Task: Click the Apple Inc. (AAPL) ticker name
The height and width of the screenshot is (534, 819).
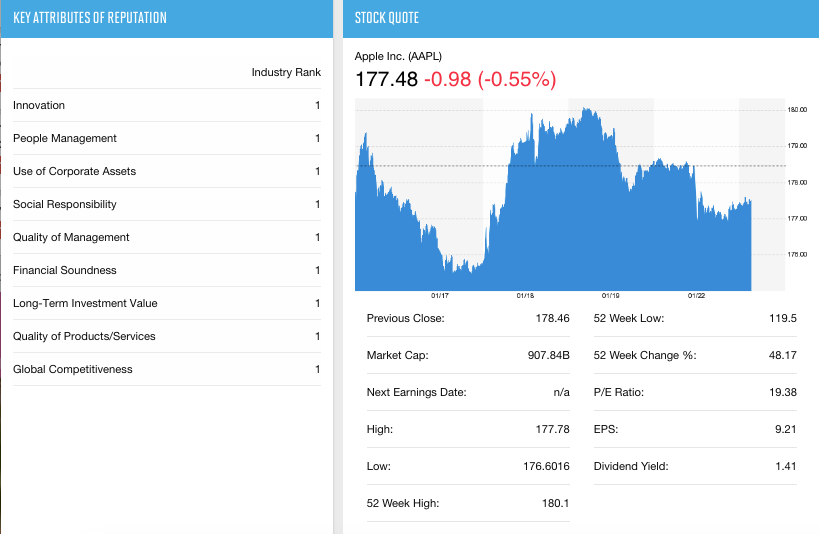Action: pos(398,56)
